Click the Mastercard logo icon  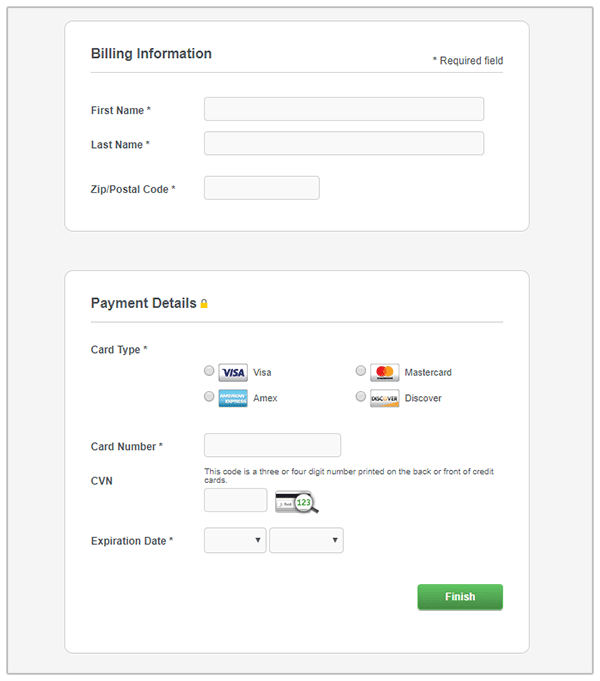click(x=385, y=373)
